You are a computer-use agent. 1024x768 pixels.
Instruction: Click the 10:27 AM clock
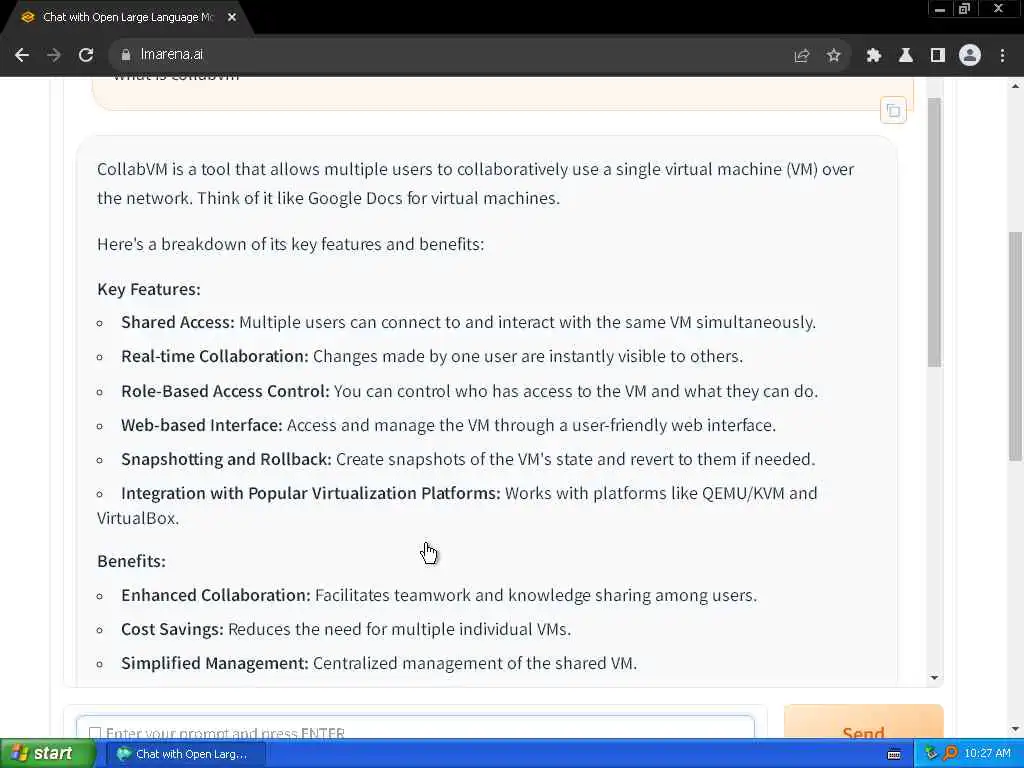987,754
